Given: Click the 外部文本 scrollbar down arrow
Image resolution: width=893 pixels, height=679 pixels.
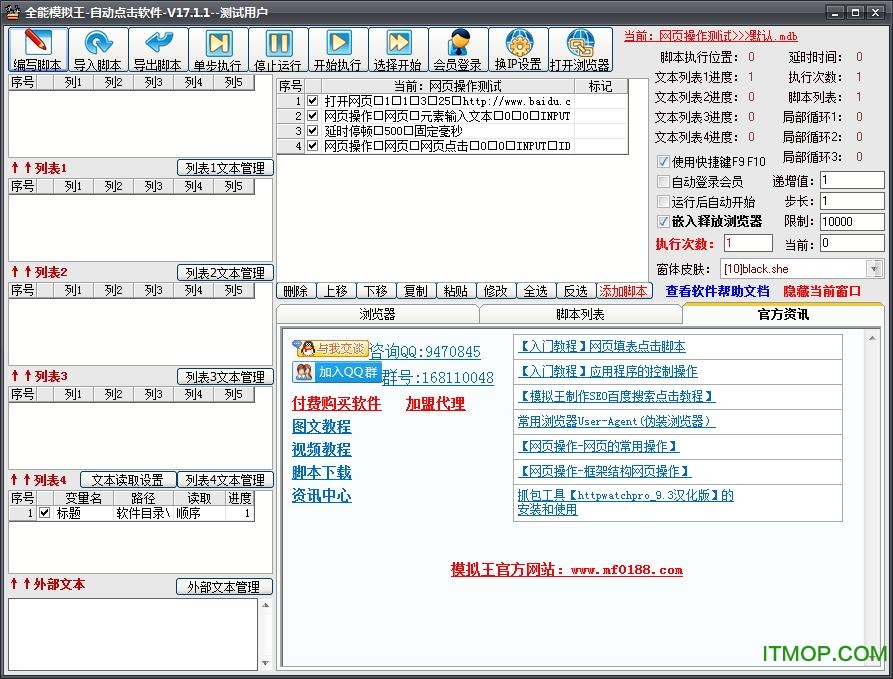Looking at the screenshot, I should pos(265,663).
